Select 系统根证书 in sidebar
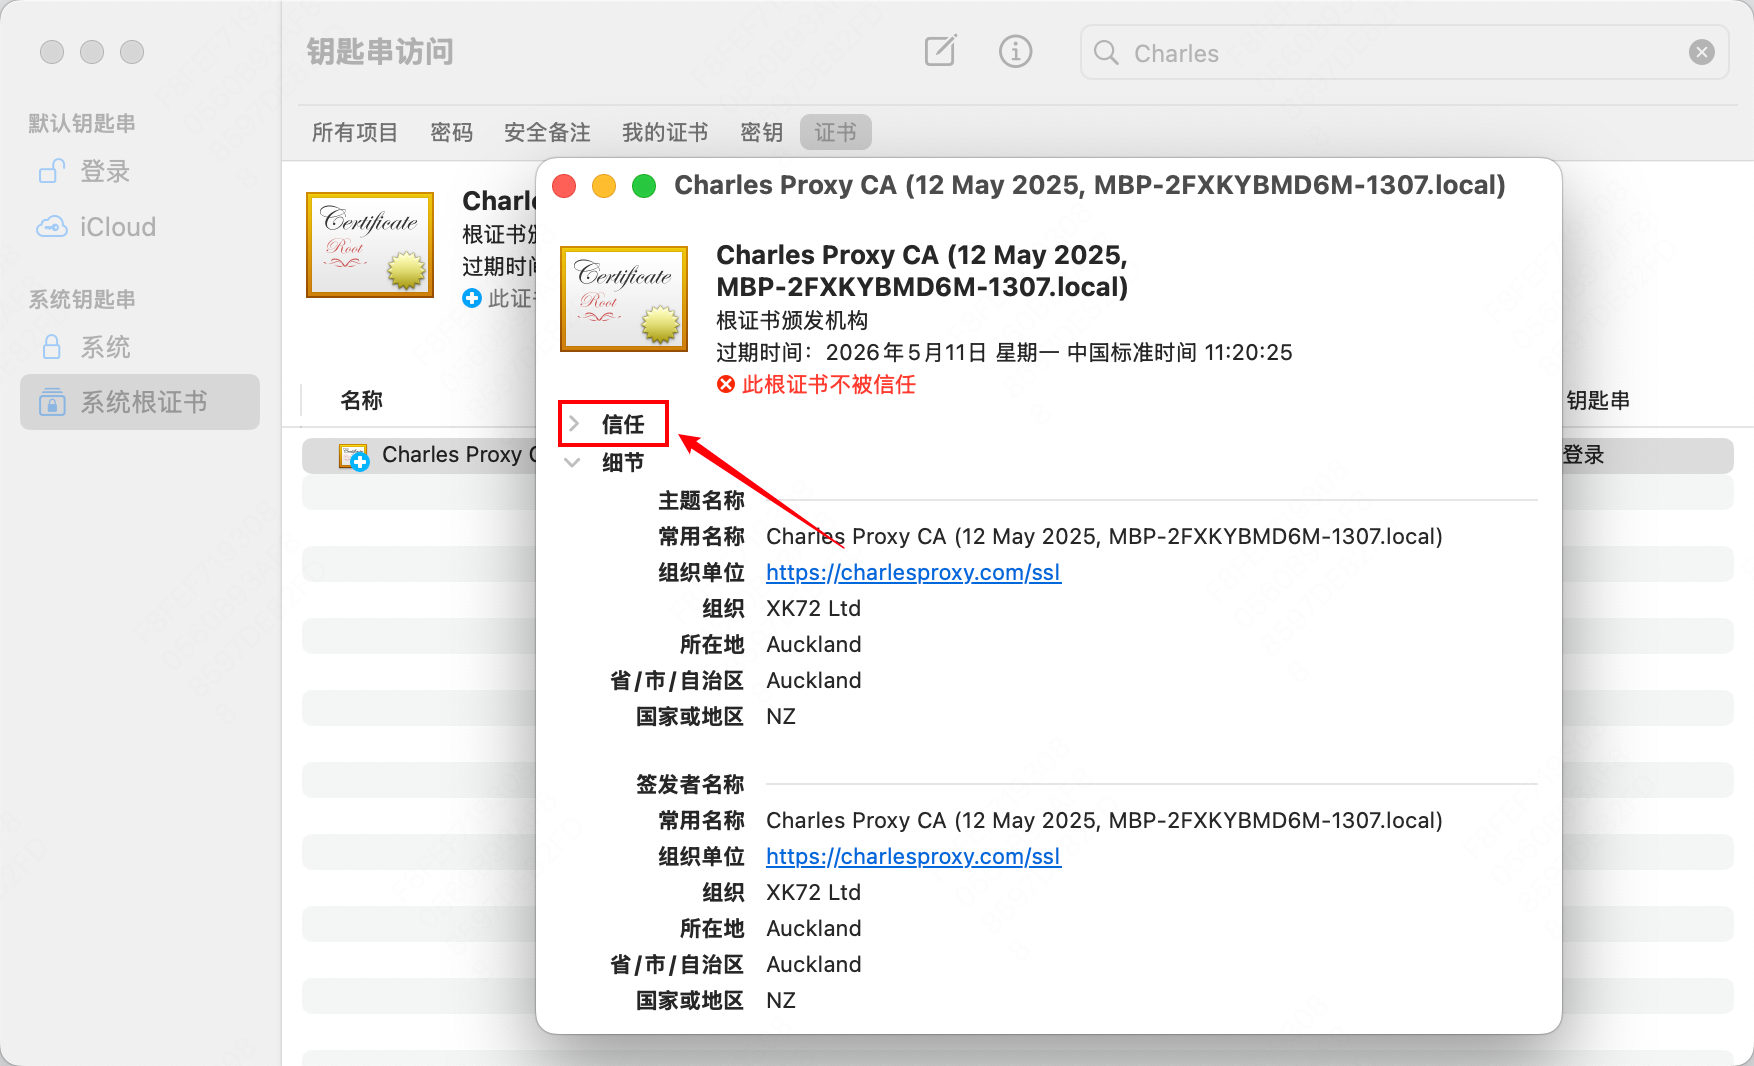The image size is (1754, 1066). tap(140, 402)
